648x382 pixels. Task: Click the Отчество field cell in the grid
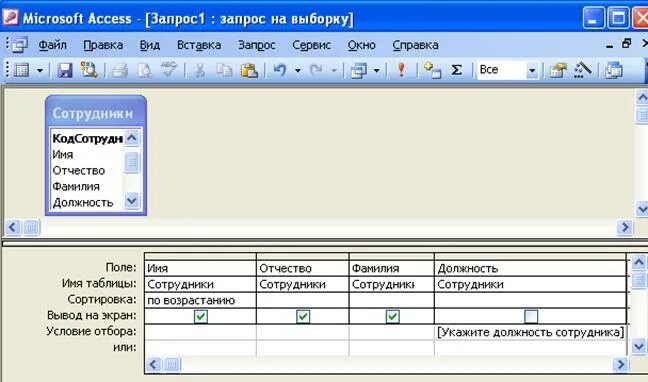(303, 268)
